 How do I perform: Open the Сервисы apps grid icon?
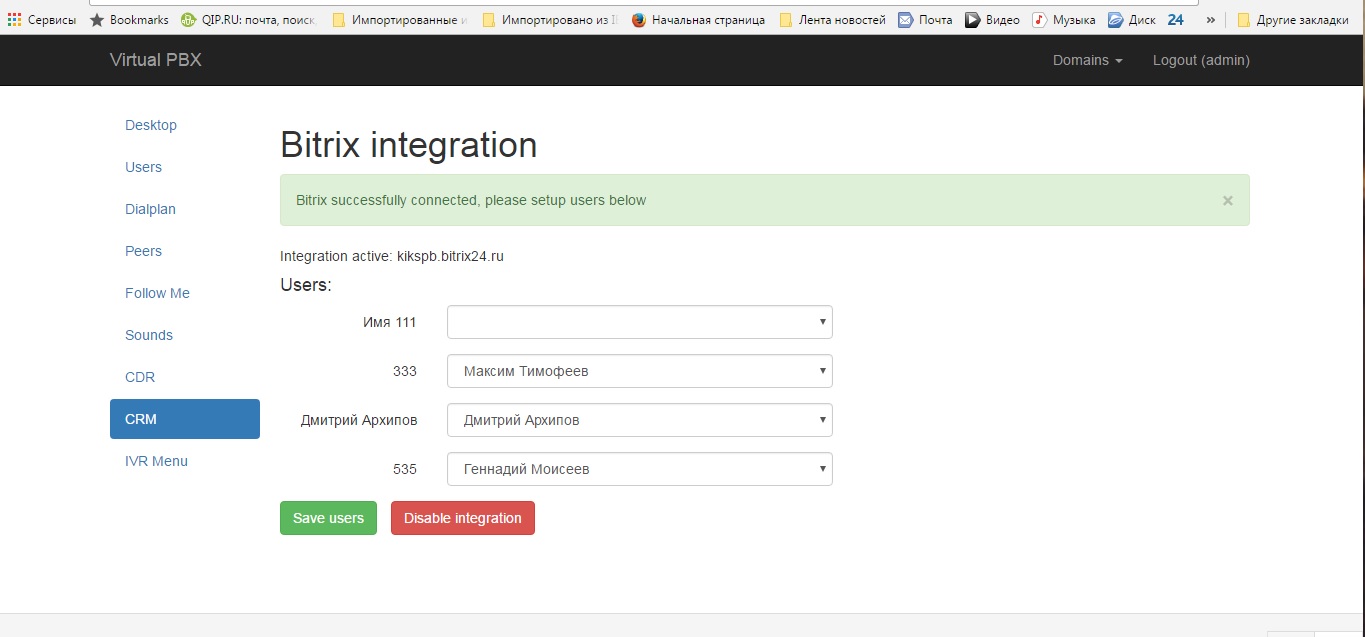(14, 20)
